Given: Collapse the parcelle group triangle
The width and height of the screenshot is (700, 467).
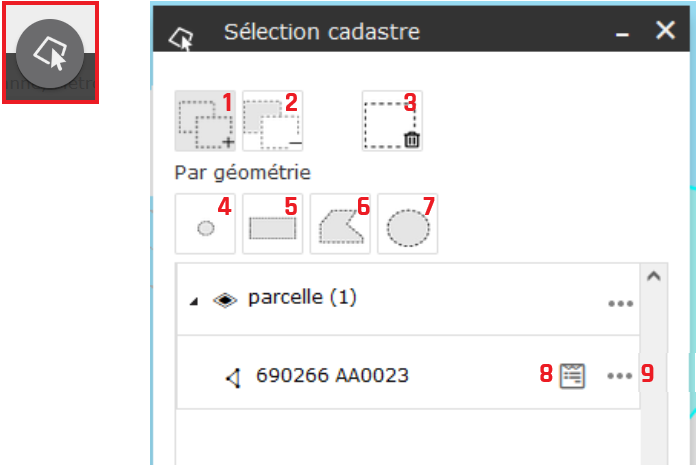Looking at the screenshot, I should pyautogui.click(x=194, y=302).
